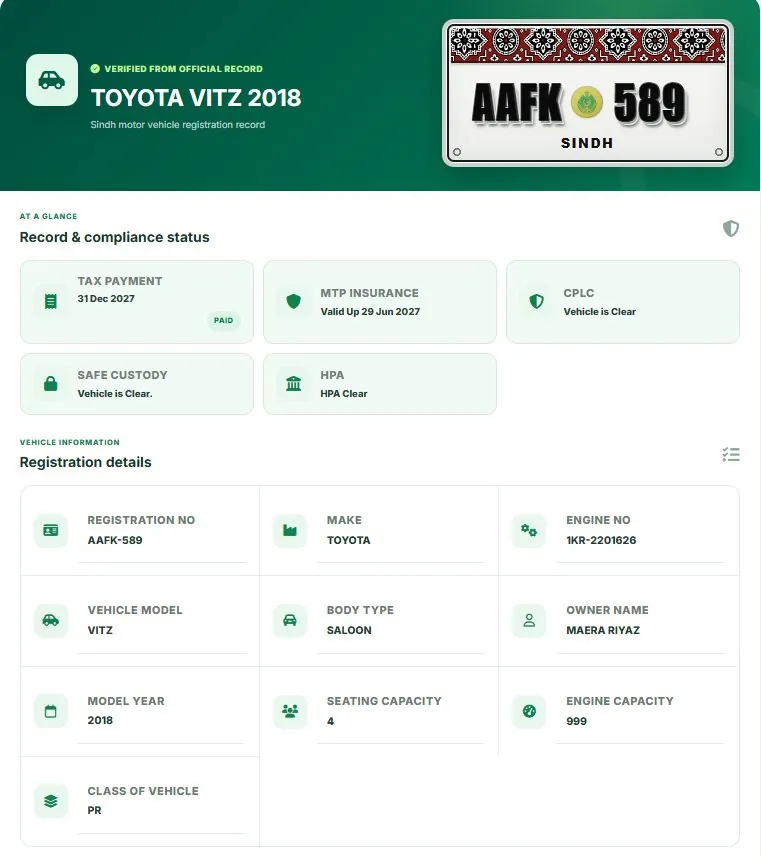Click the car icon beside Toyota Vitz 2018

click(x=52, y=80)
